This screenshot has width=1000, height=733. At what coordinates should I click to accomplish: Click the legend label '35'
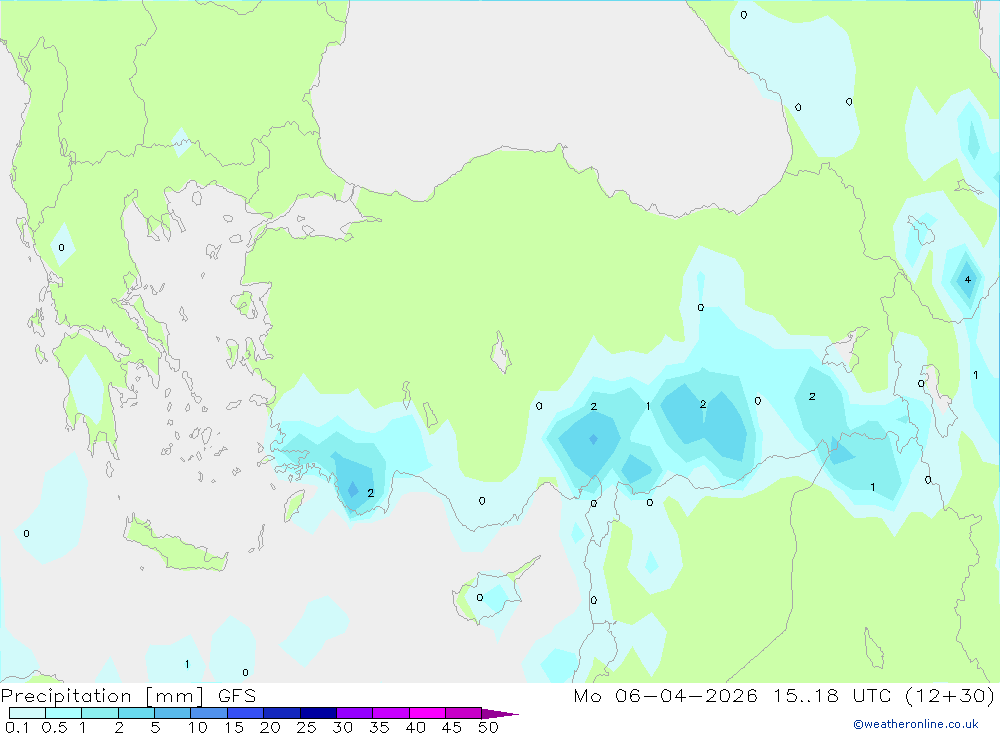click(x=379, y=727)
